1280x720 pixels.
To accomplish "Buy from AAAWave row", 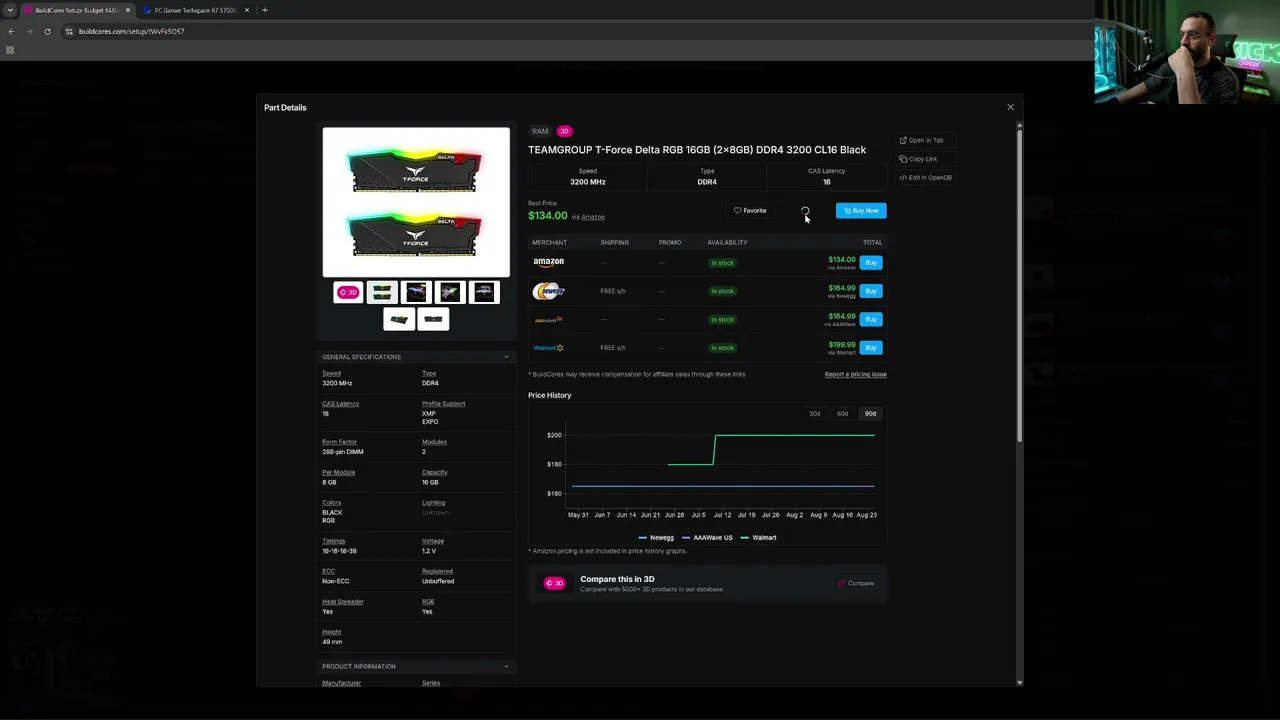I will [871, 319].
